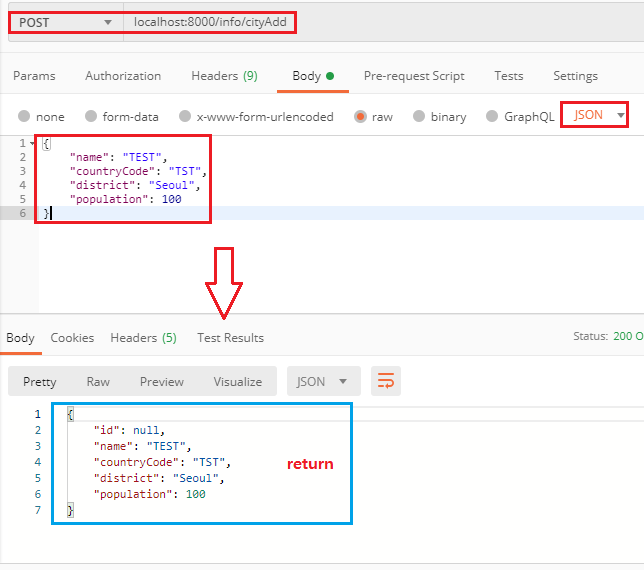The width and height of the screenshot is (644, 570).
Task: Open the Test Results tab
Action: point(230,338)
